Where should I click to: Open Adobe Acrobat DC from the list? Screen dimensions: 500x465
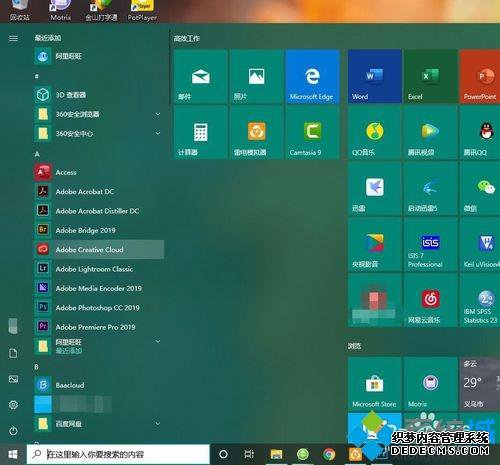click(99, 191)
